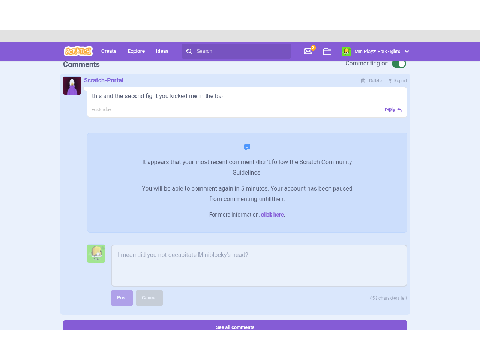Open the Explore menu item
480x360 pixels.
(x=136, y=51)
